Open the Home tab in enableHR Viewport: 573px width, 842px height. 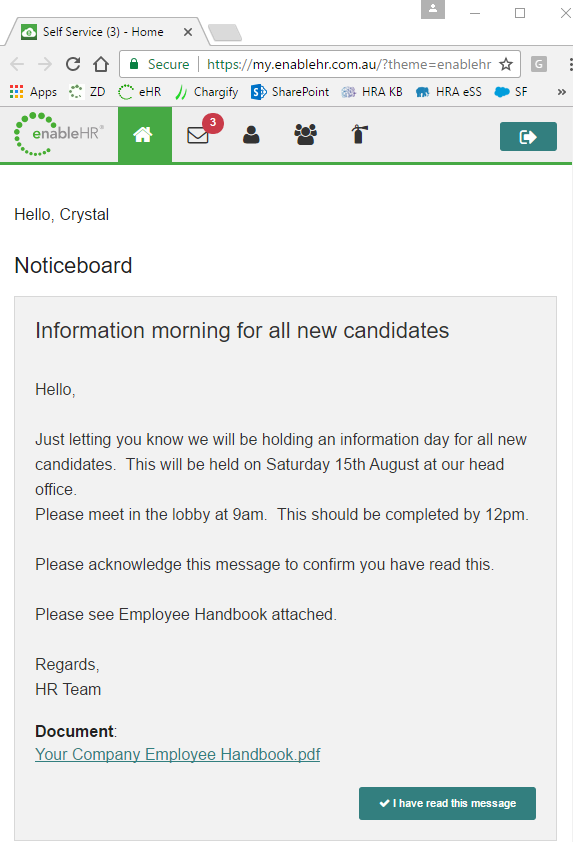(x=144, y=134)
